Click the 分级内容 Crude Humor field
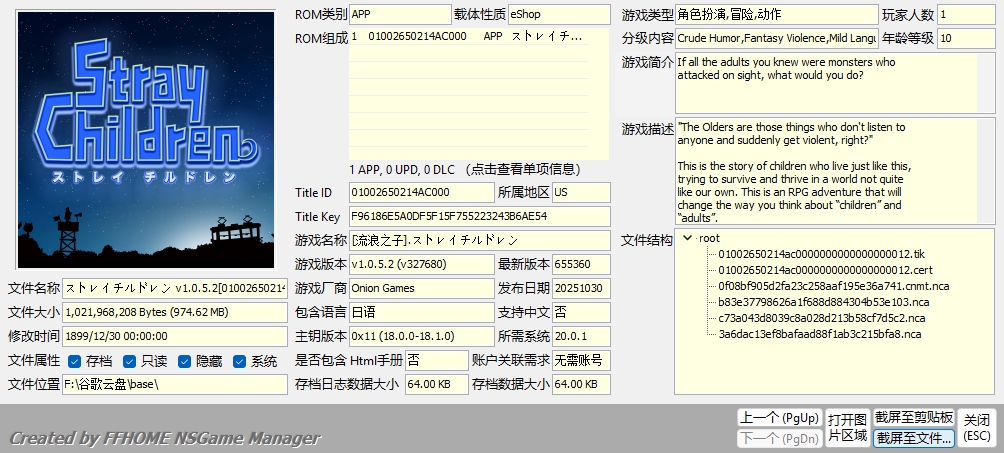 click(777, 38)
